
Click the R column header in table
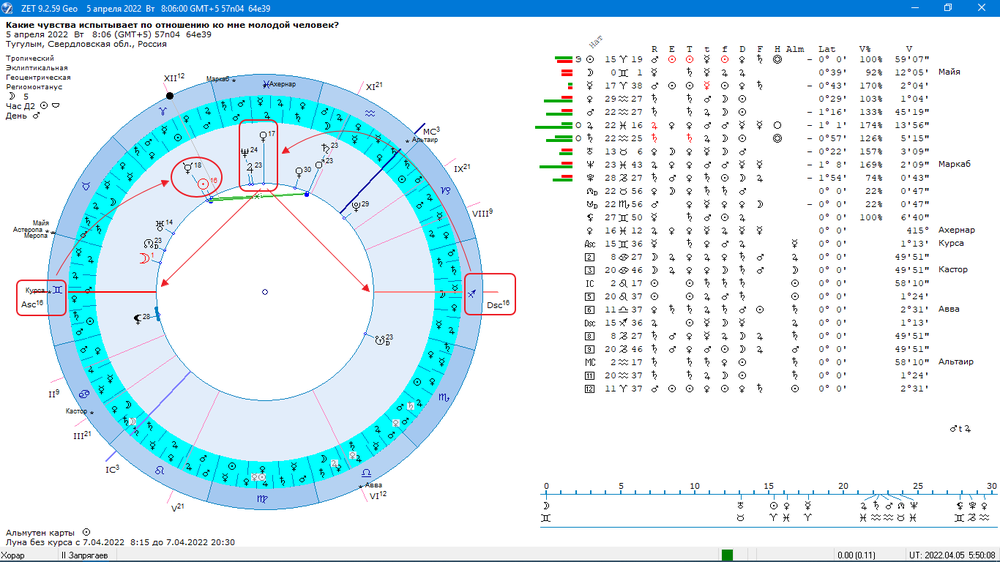click(654, 49)
